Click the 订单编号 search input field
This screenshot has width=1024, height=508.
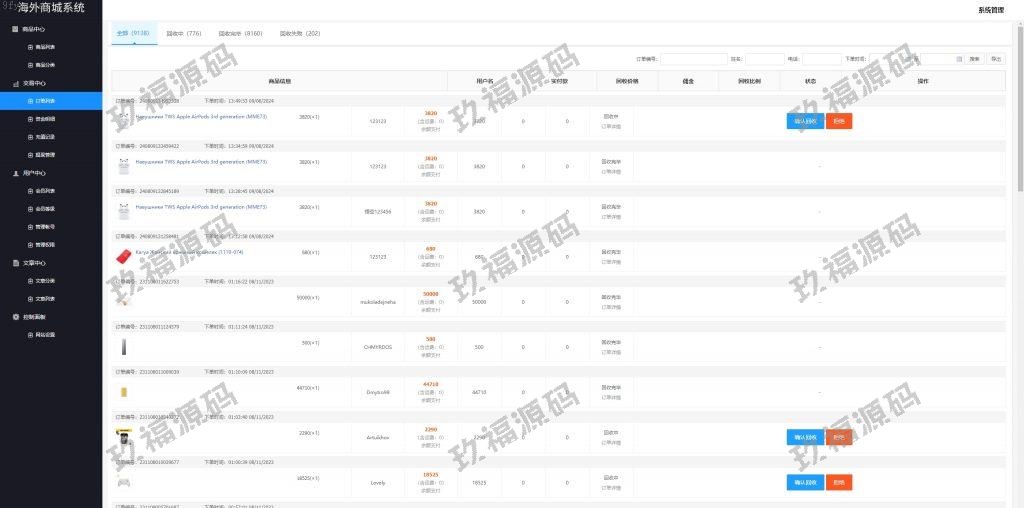pos(693,59)
